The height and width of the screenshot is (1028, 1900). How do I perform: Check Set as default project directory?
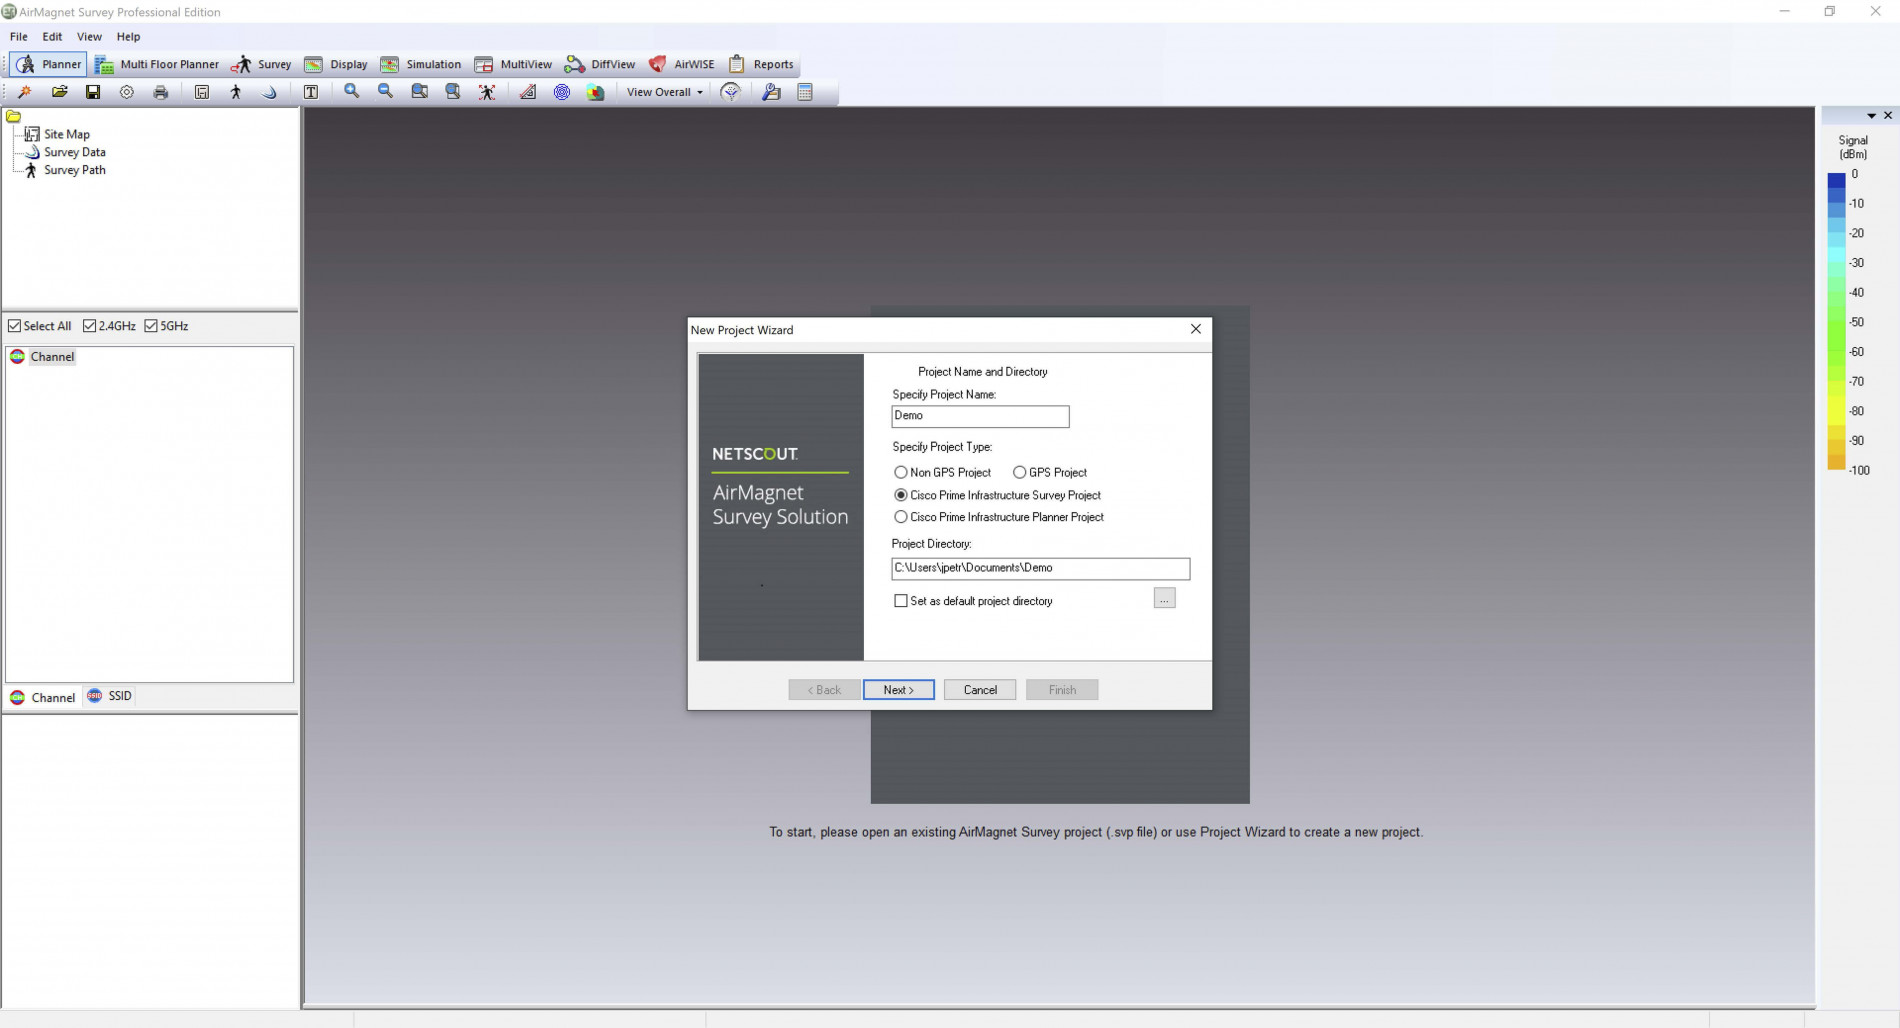point(901,601)
